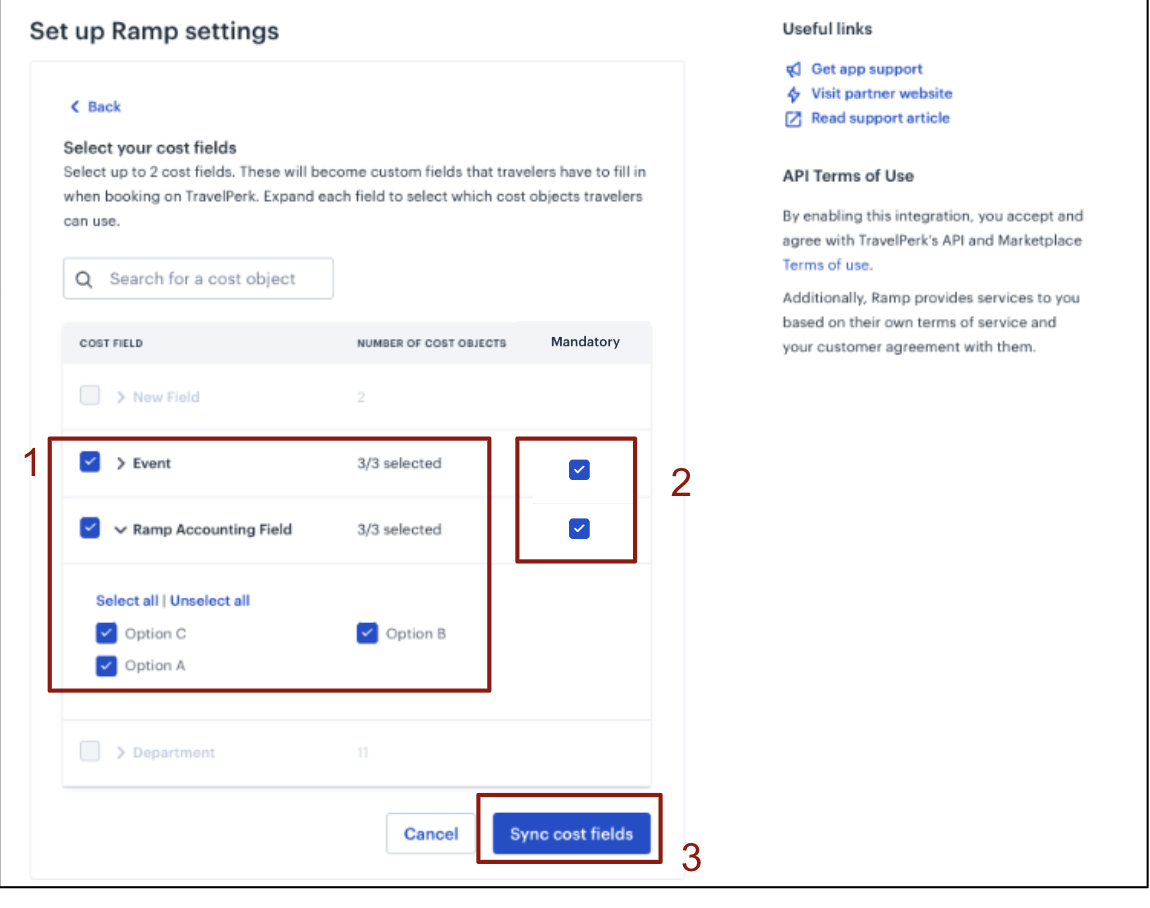The height and width of the screenshot is (908, 1150).
Task: Click the COST FIELD column header
Action: pos(111,343)
